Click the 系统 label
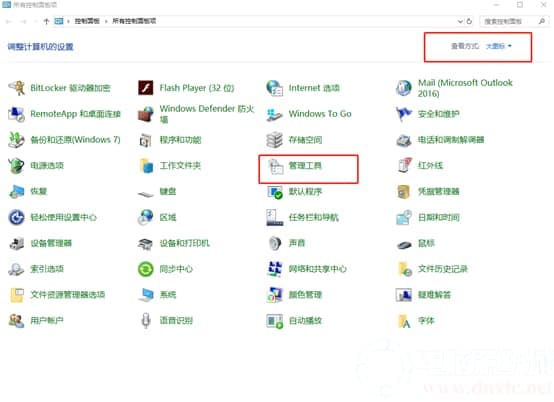Image resolution: width=554 pixels, height=402 pixels. [x=167, y=295]
